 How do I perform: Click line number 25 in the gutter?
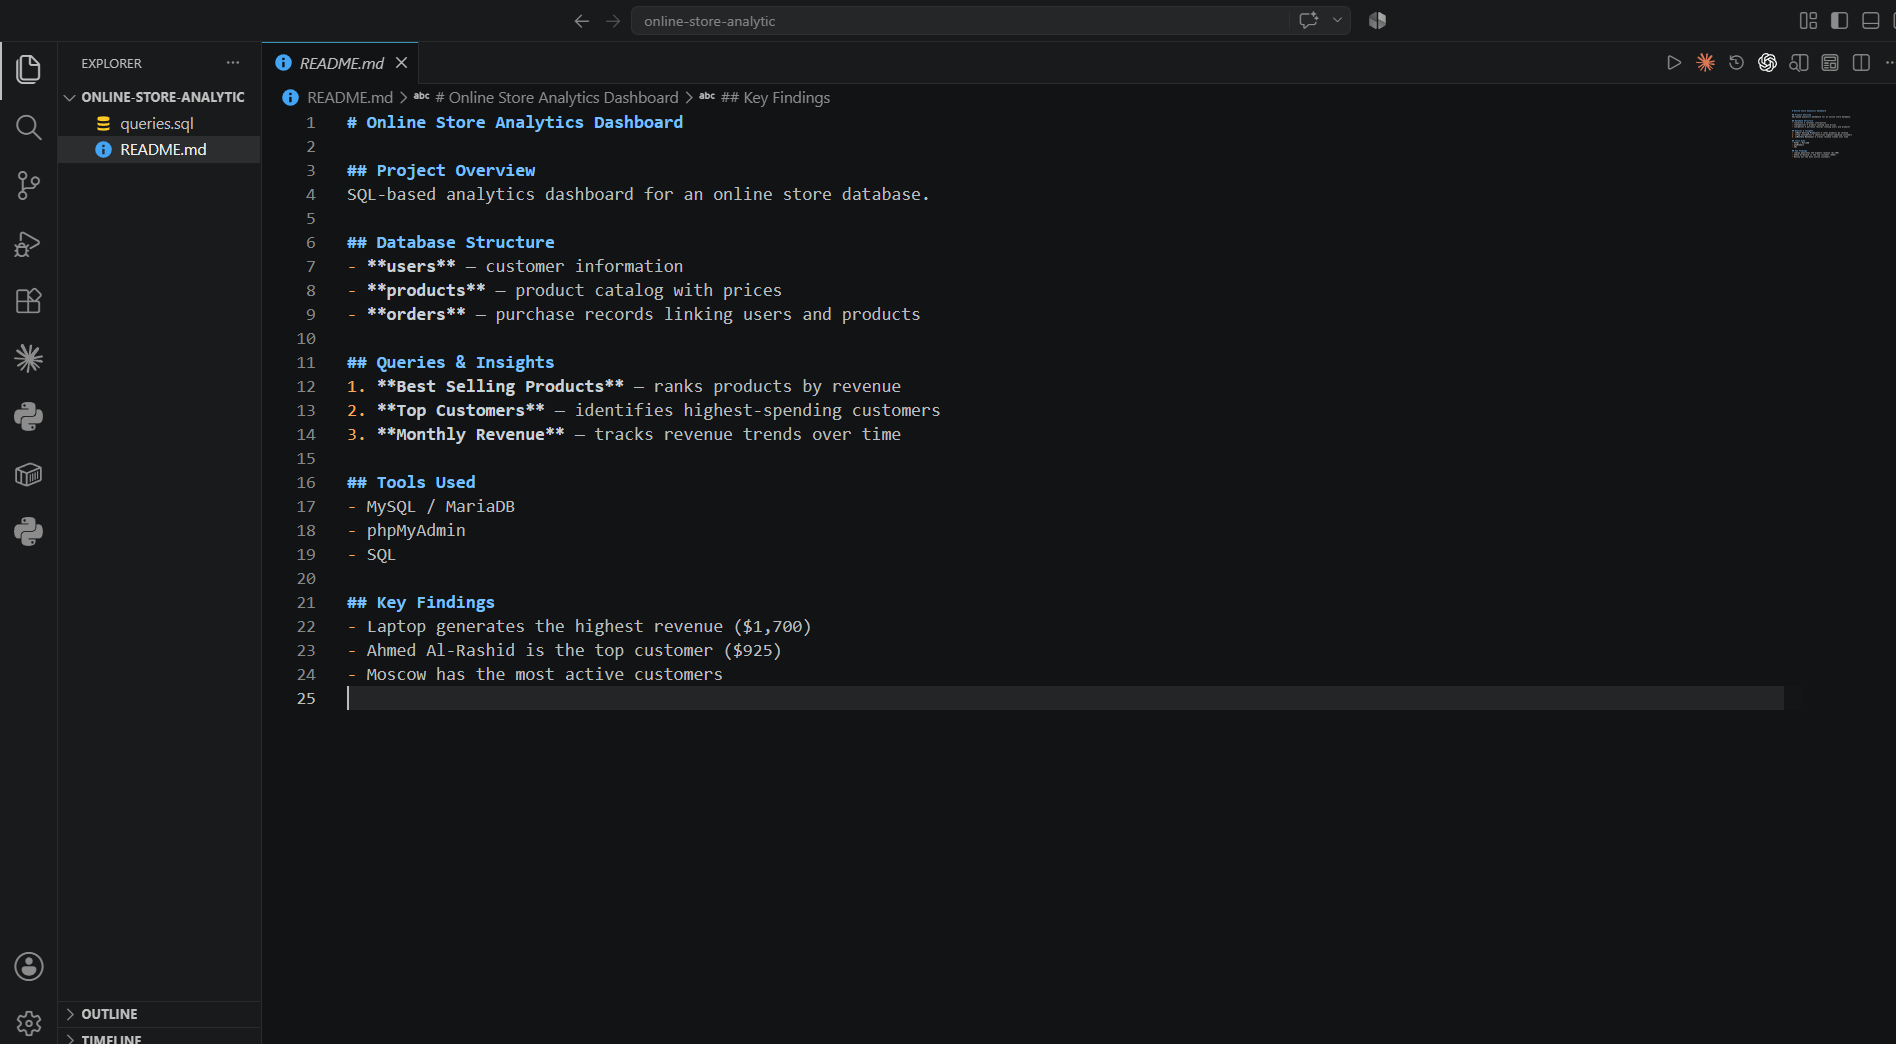tap(306, 698)
